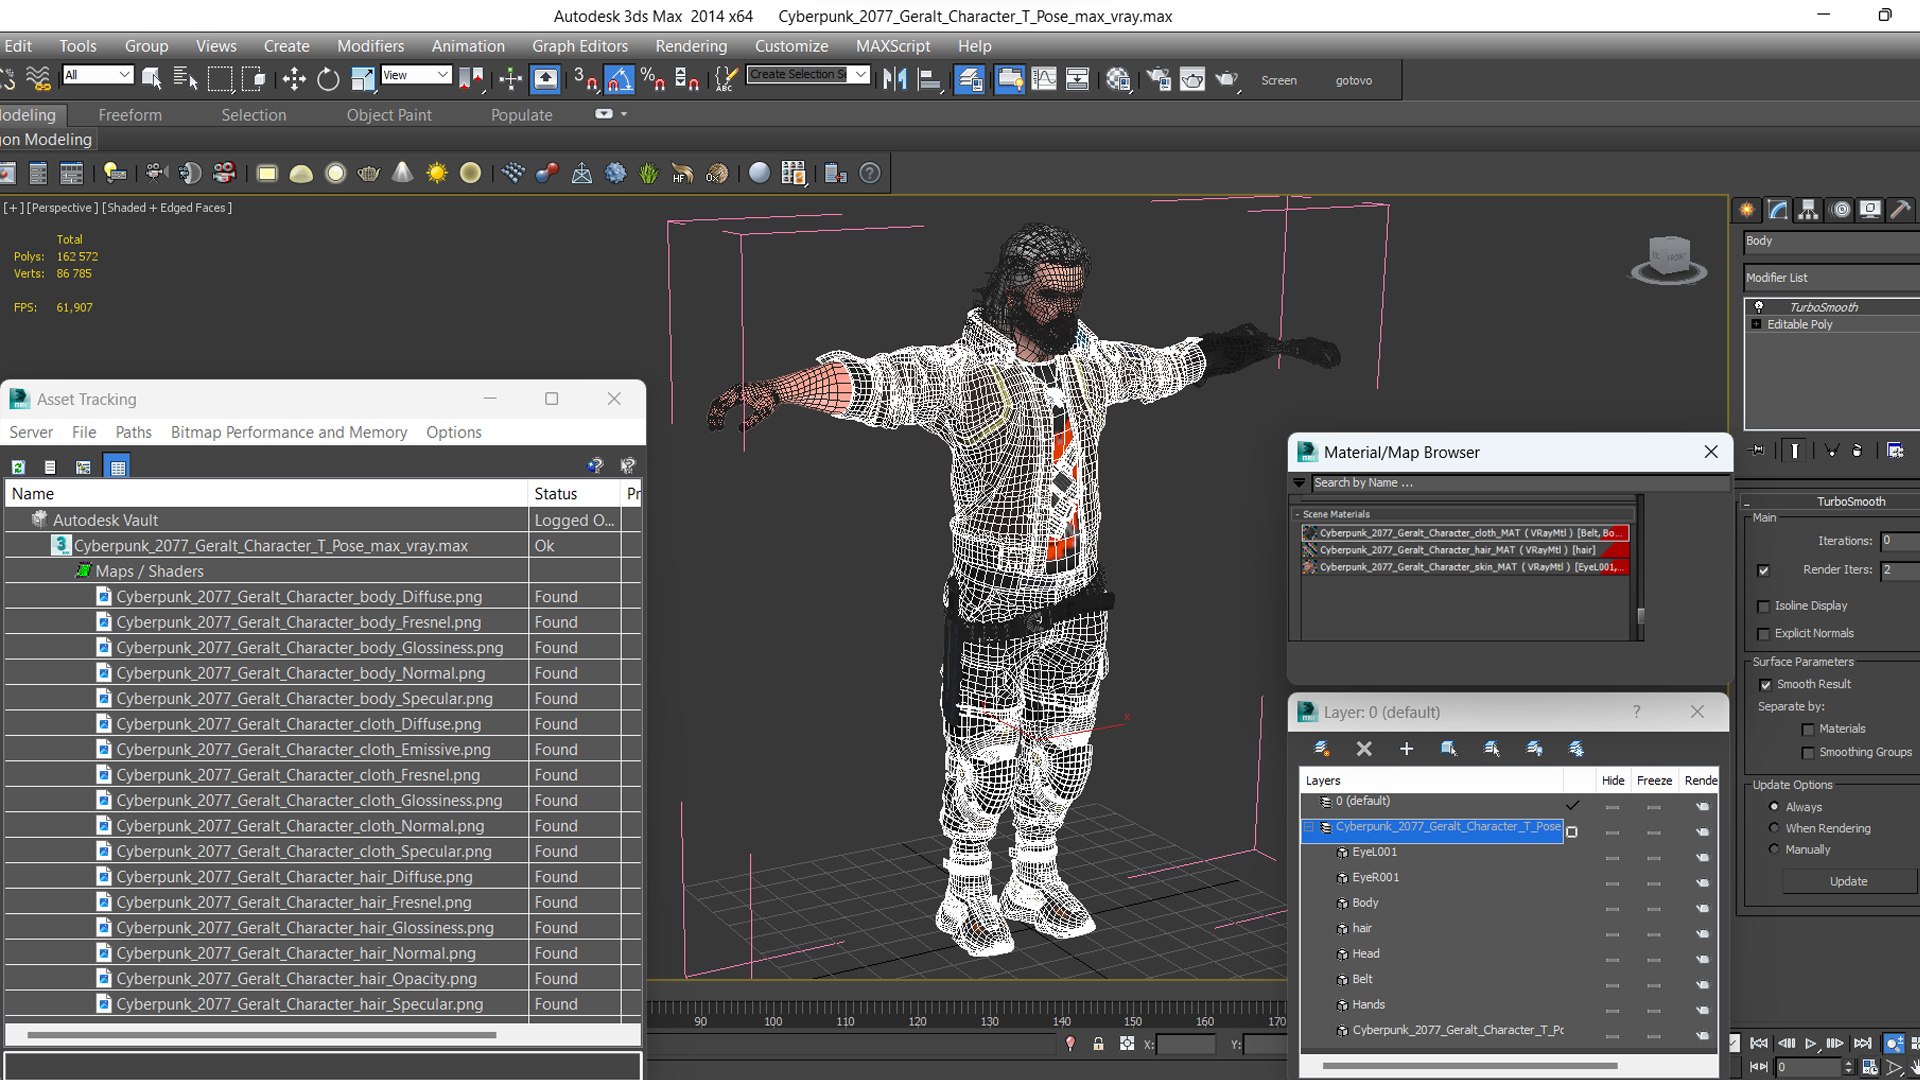Select When Rendering update option
Viewport: 1920px width, 1080px height.
tap(1774, 828)
